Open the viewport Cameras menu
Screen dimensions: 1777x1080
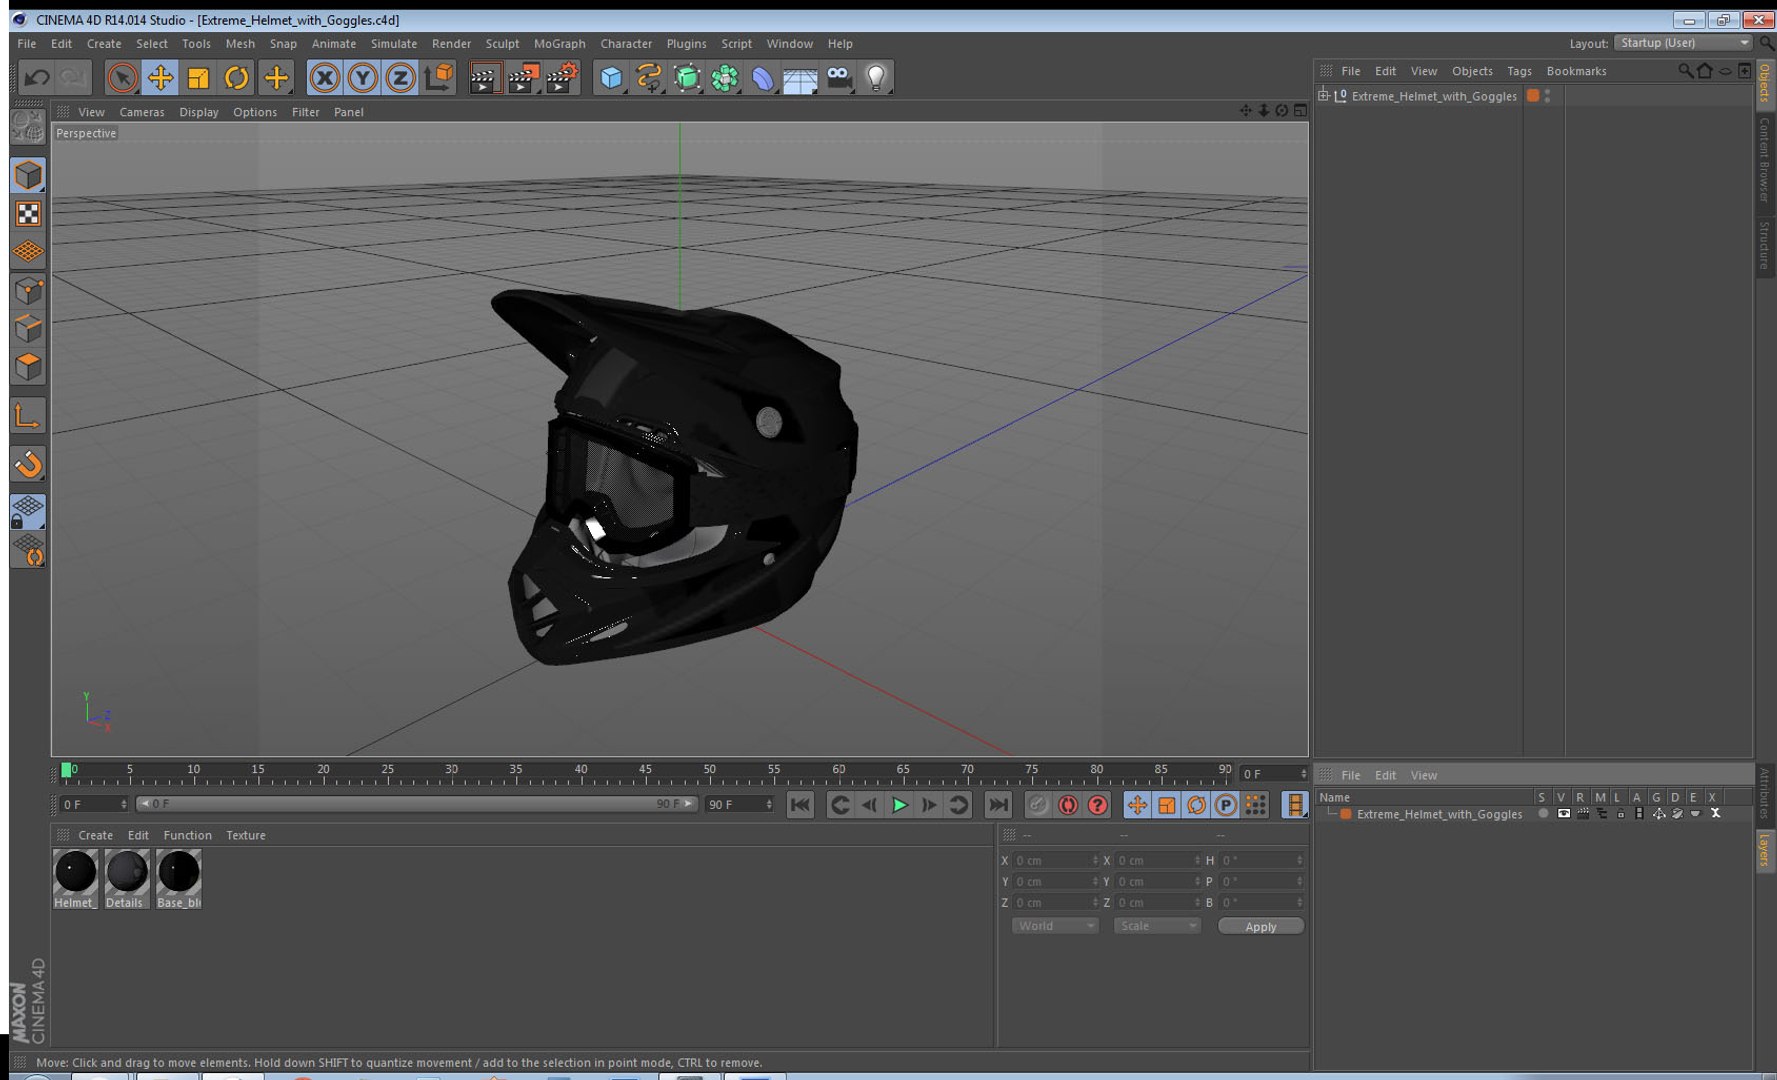coord(142,112)
